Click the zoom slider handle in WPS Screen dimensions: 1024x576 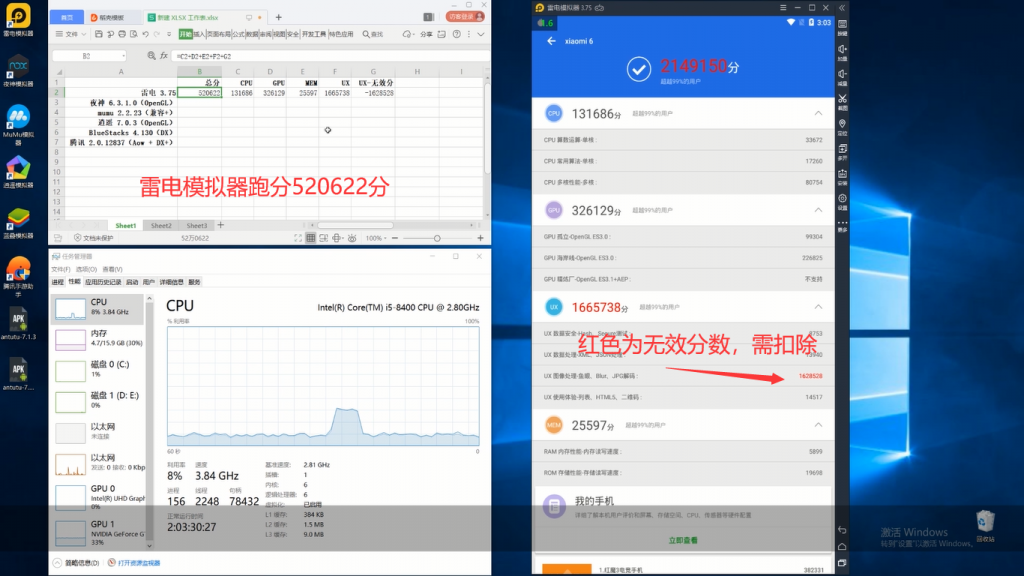point(437,238)
